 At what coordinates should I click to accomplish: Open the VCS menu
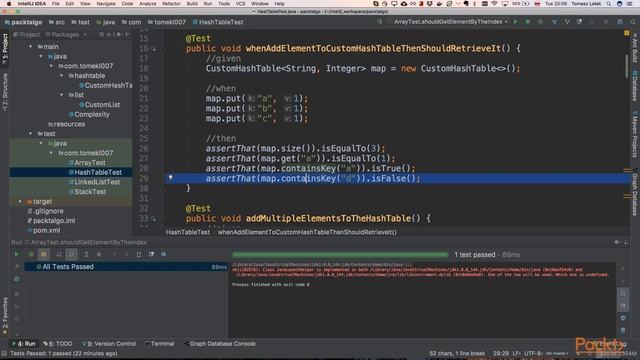[x=240, y=4]
